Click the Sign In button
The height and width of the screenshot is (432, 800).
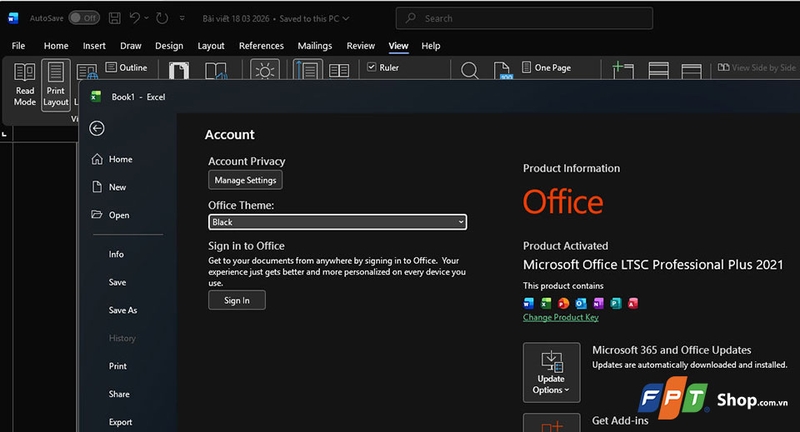click(237, 300)
